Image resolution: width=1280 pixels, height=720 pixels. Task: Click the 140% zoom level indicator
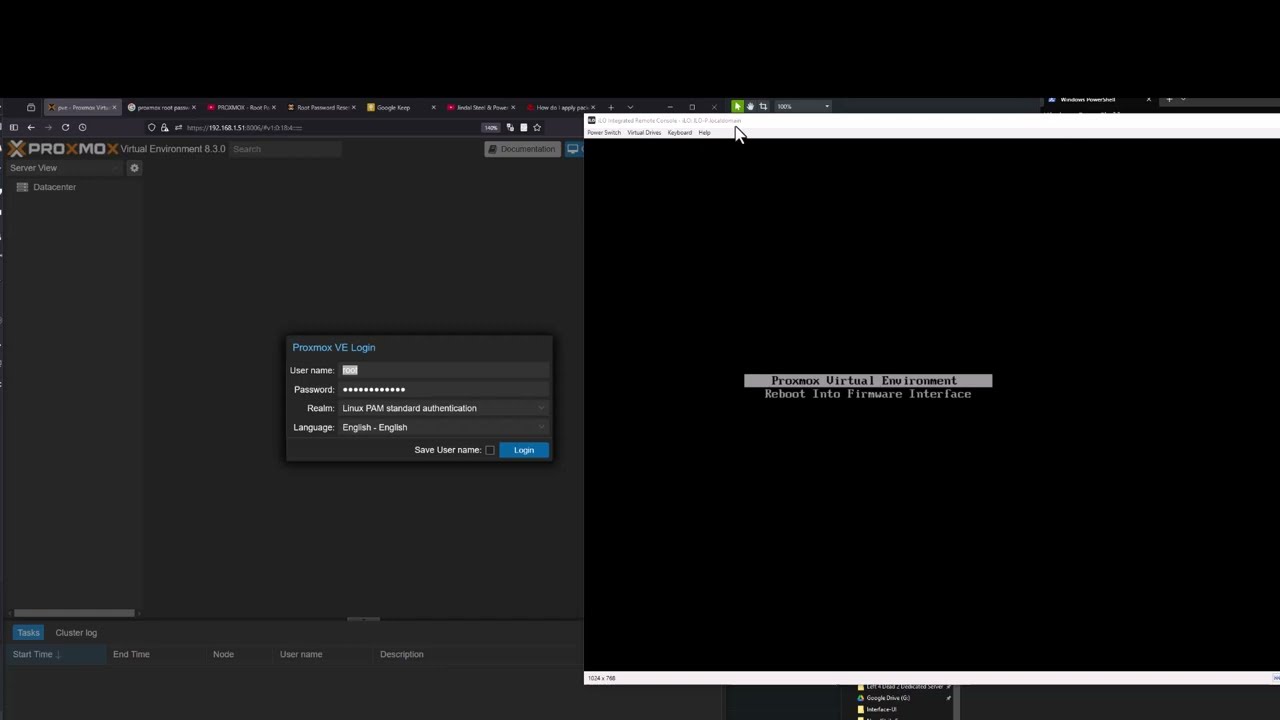(x=490, y=127)
